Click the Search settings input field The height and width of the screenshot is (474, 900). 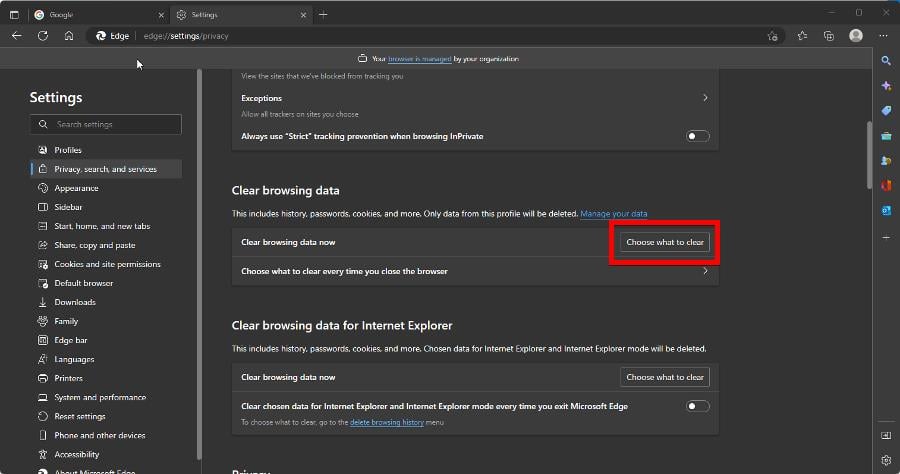pyautogui.click(x=106, y=125)
